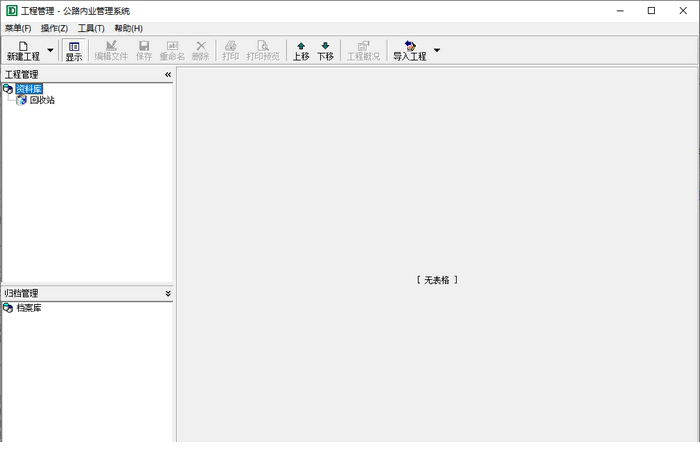The image size is (700, 459).
Task: Collapse the 工程管理 panel with double chevron
Action: [168, 75]
